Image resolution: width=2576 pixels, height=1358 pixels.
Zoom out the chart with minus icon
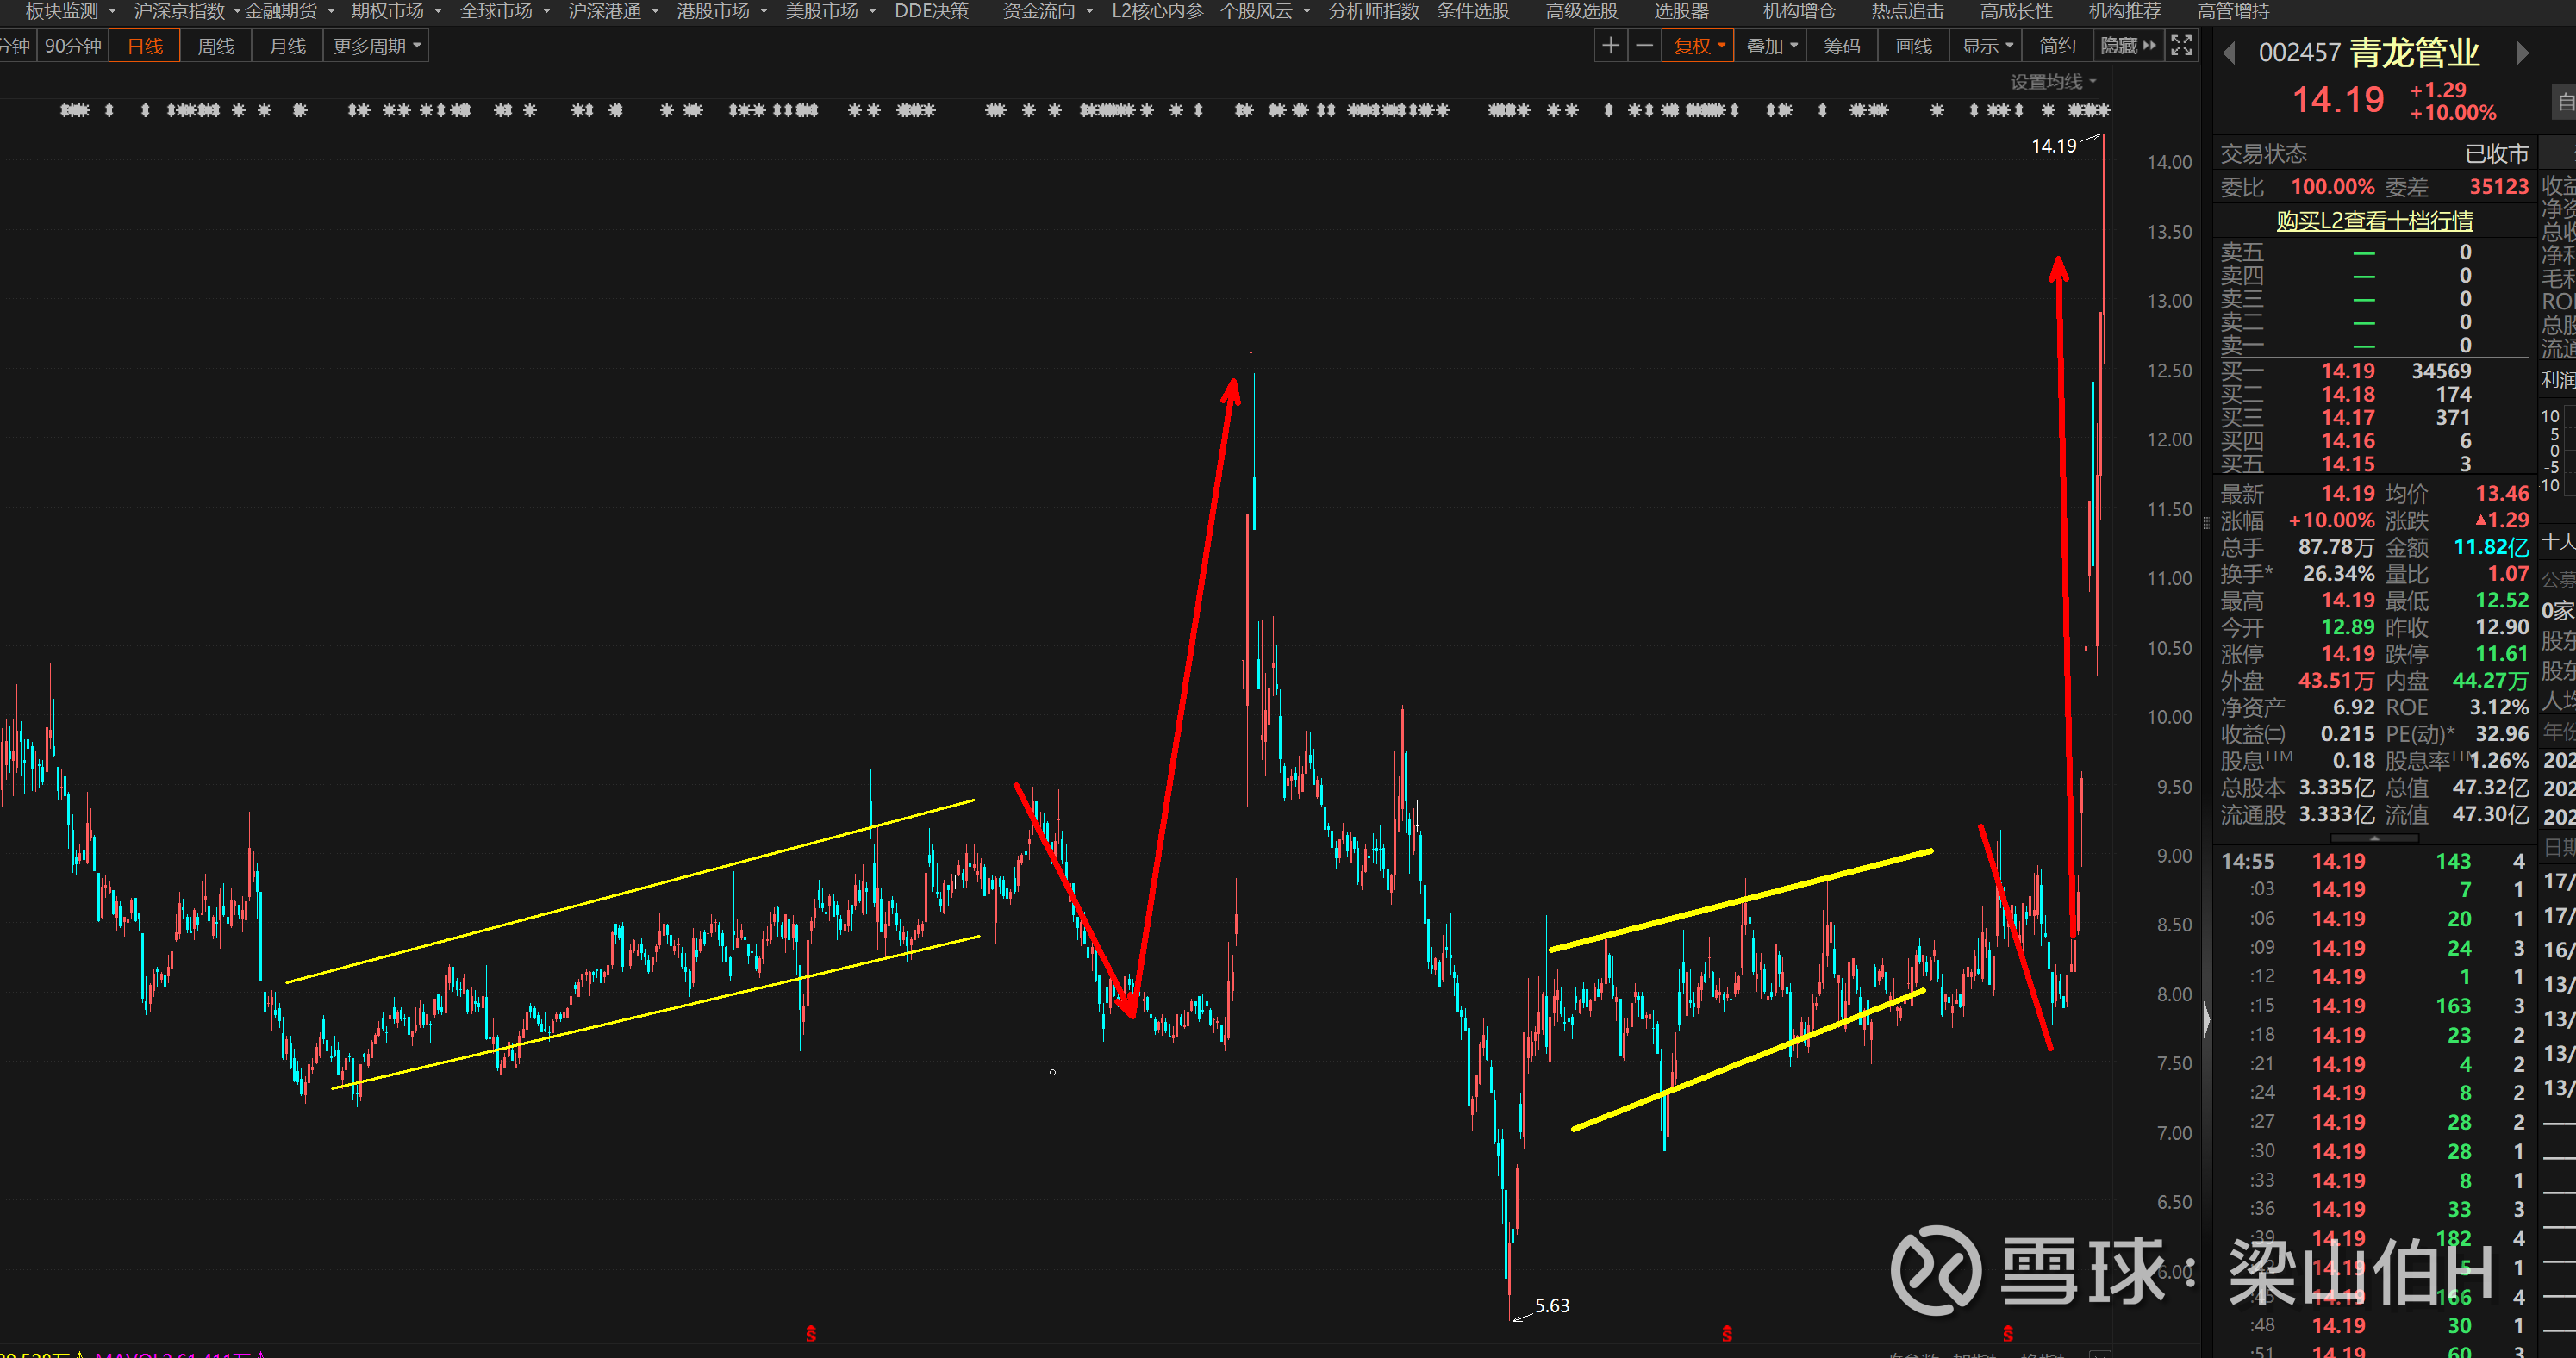point(1644,46)
